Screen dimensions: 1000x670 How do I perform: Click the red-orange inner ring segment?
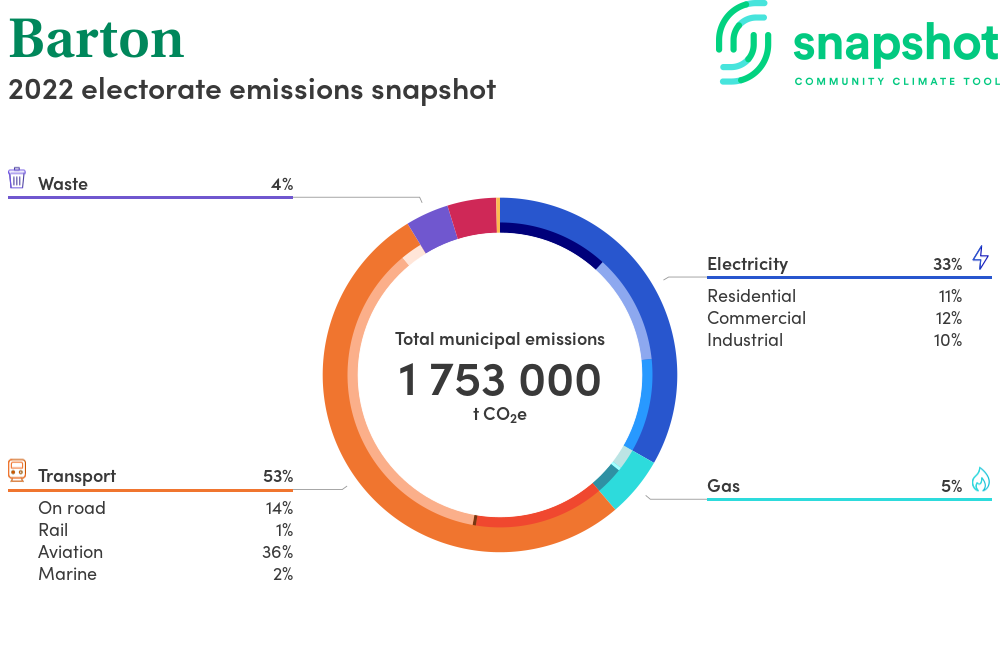click(539, 514)
